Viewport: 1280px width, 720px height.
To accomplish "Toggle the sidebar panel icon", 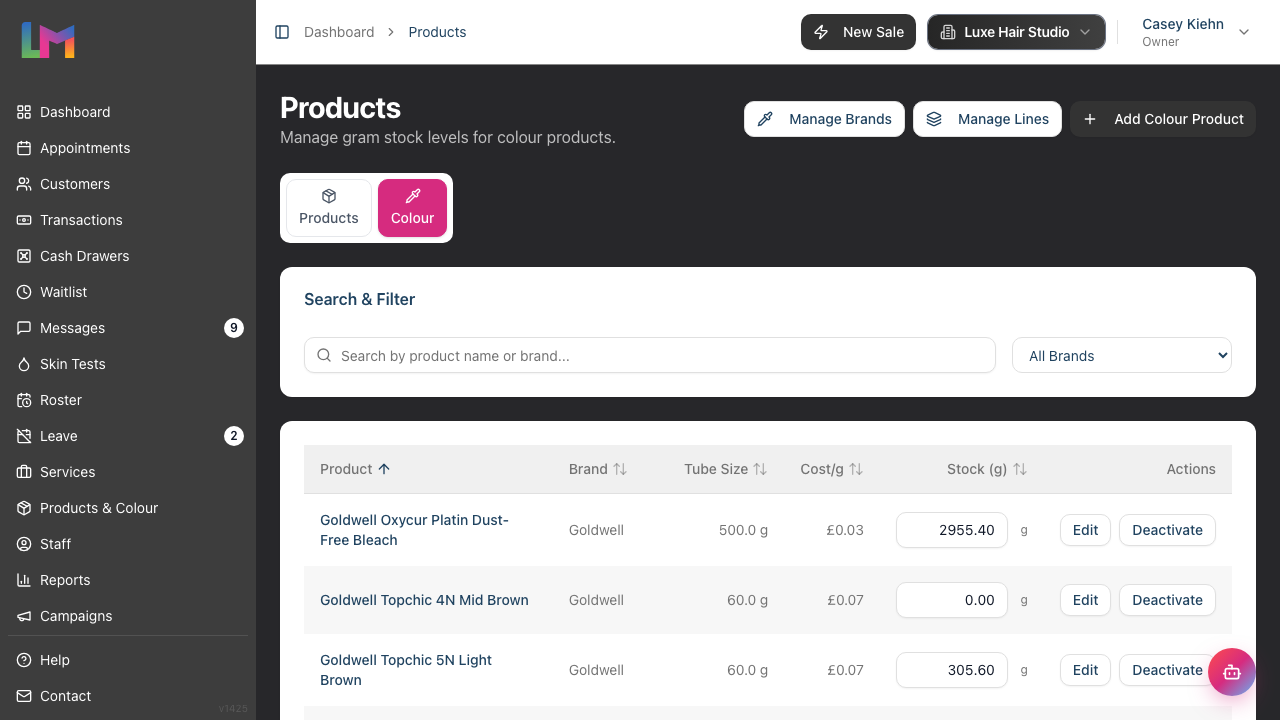I will click(x=282, y=32).
